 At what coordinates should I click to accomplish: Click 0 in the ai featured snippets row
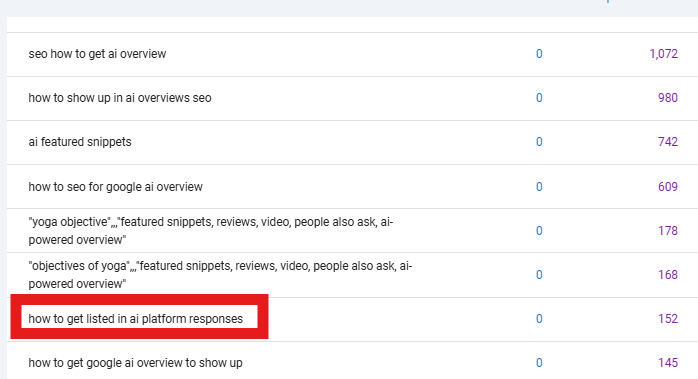click(x=539, y=142)
